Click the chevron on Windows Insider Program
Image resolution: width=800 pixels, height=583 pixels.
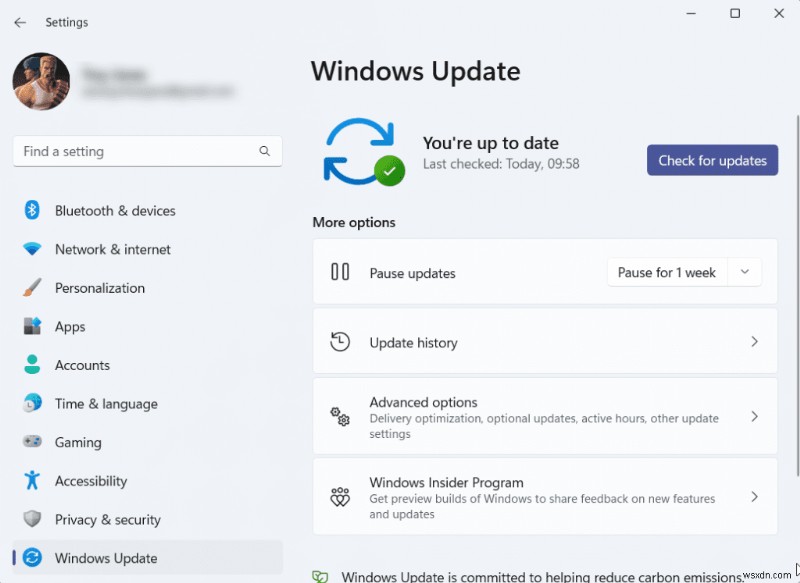pos(754,497)
